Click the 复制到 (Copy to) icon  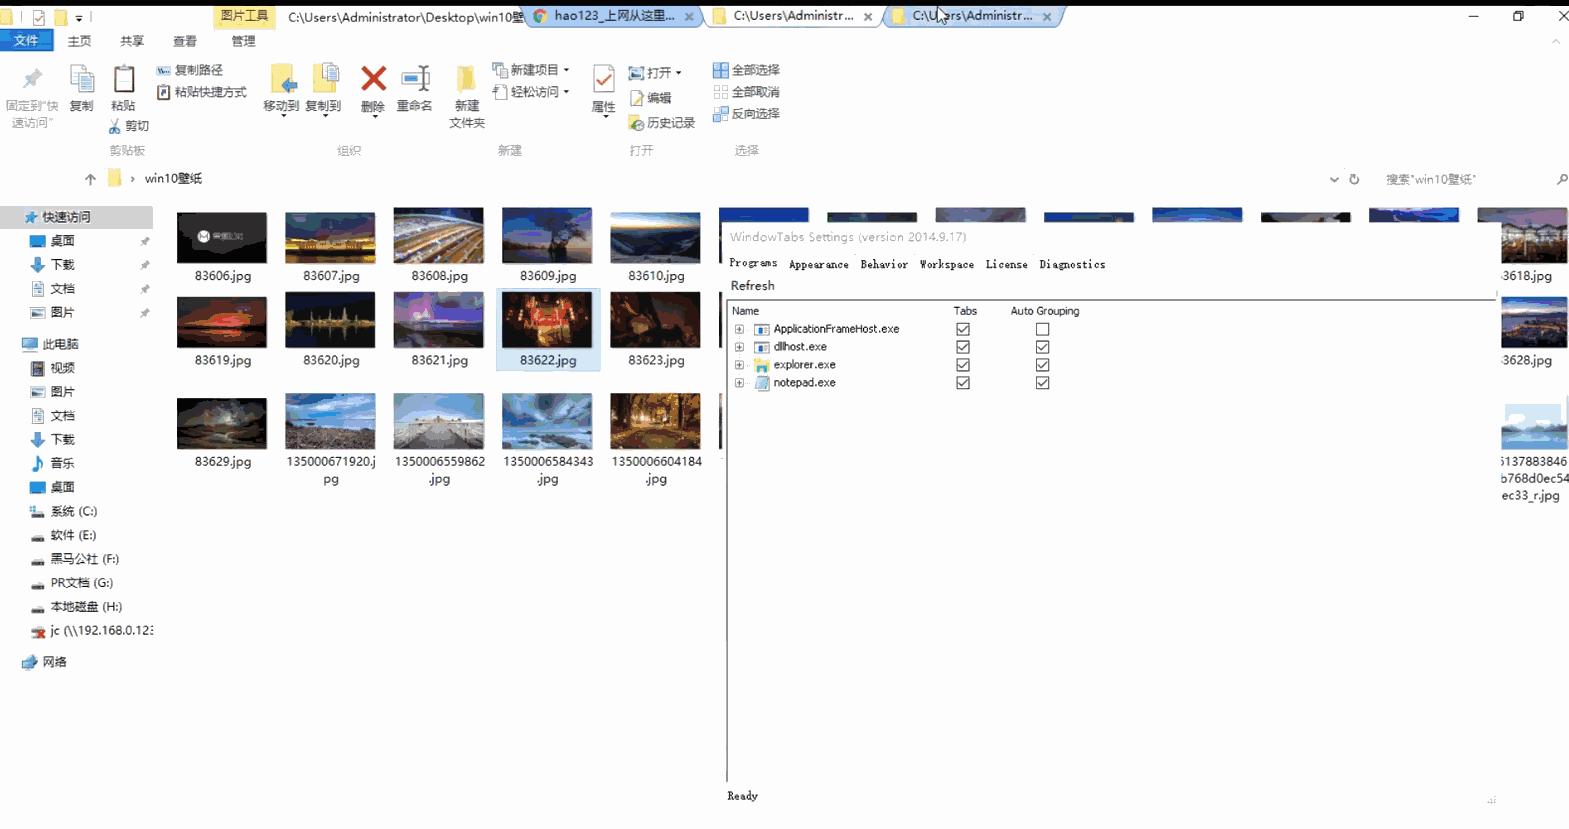324,79
